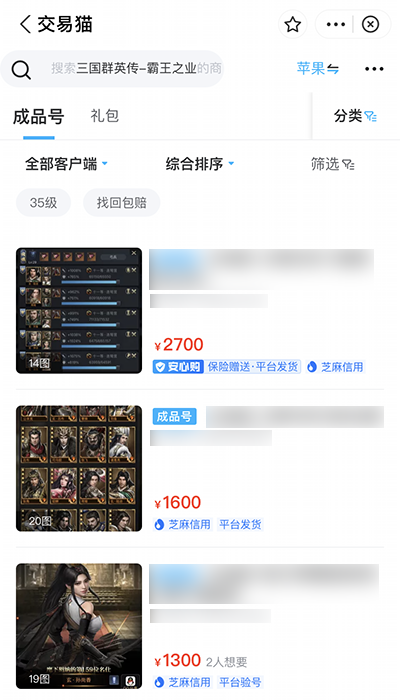Open the ¥2700 listing thumbnail with 14图
This screenshot has height=700, width=400.
point(79,311)
